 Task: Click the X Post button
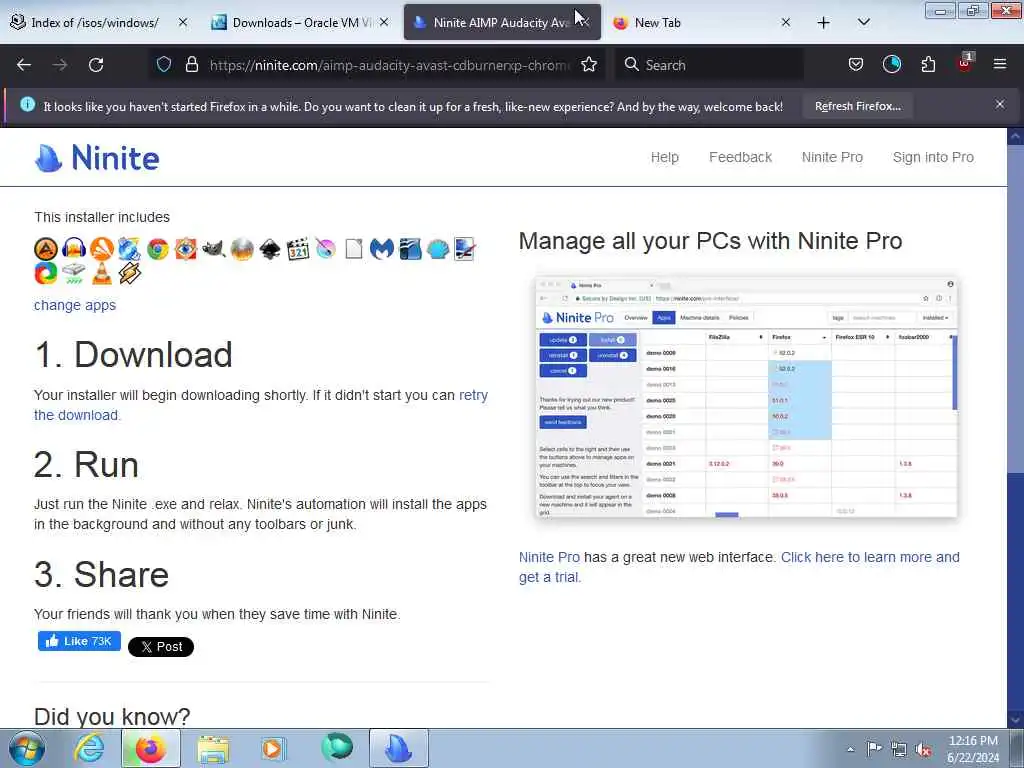pos(161,647)
